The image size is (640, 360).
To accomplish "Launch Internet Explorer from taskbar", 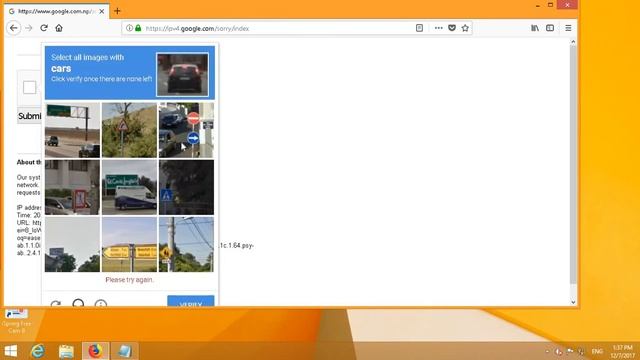I will tap(38, 351).
